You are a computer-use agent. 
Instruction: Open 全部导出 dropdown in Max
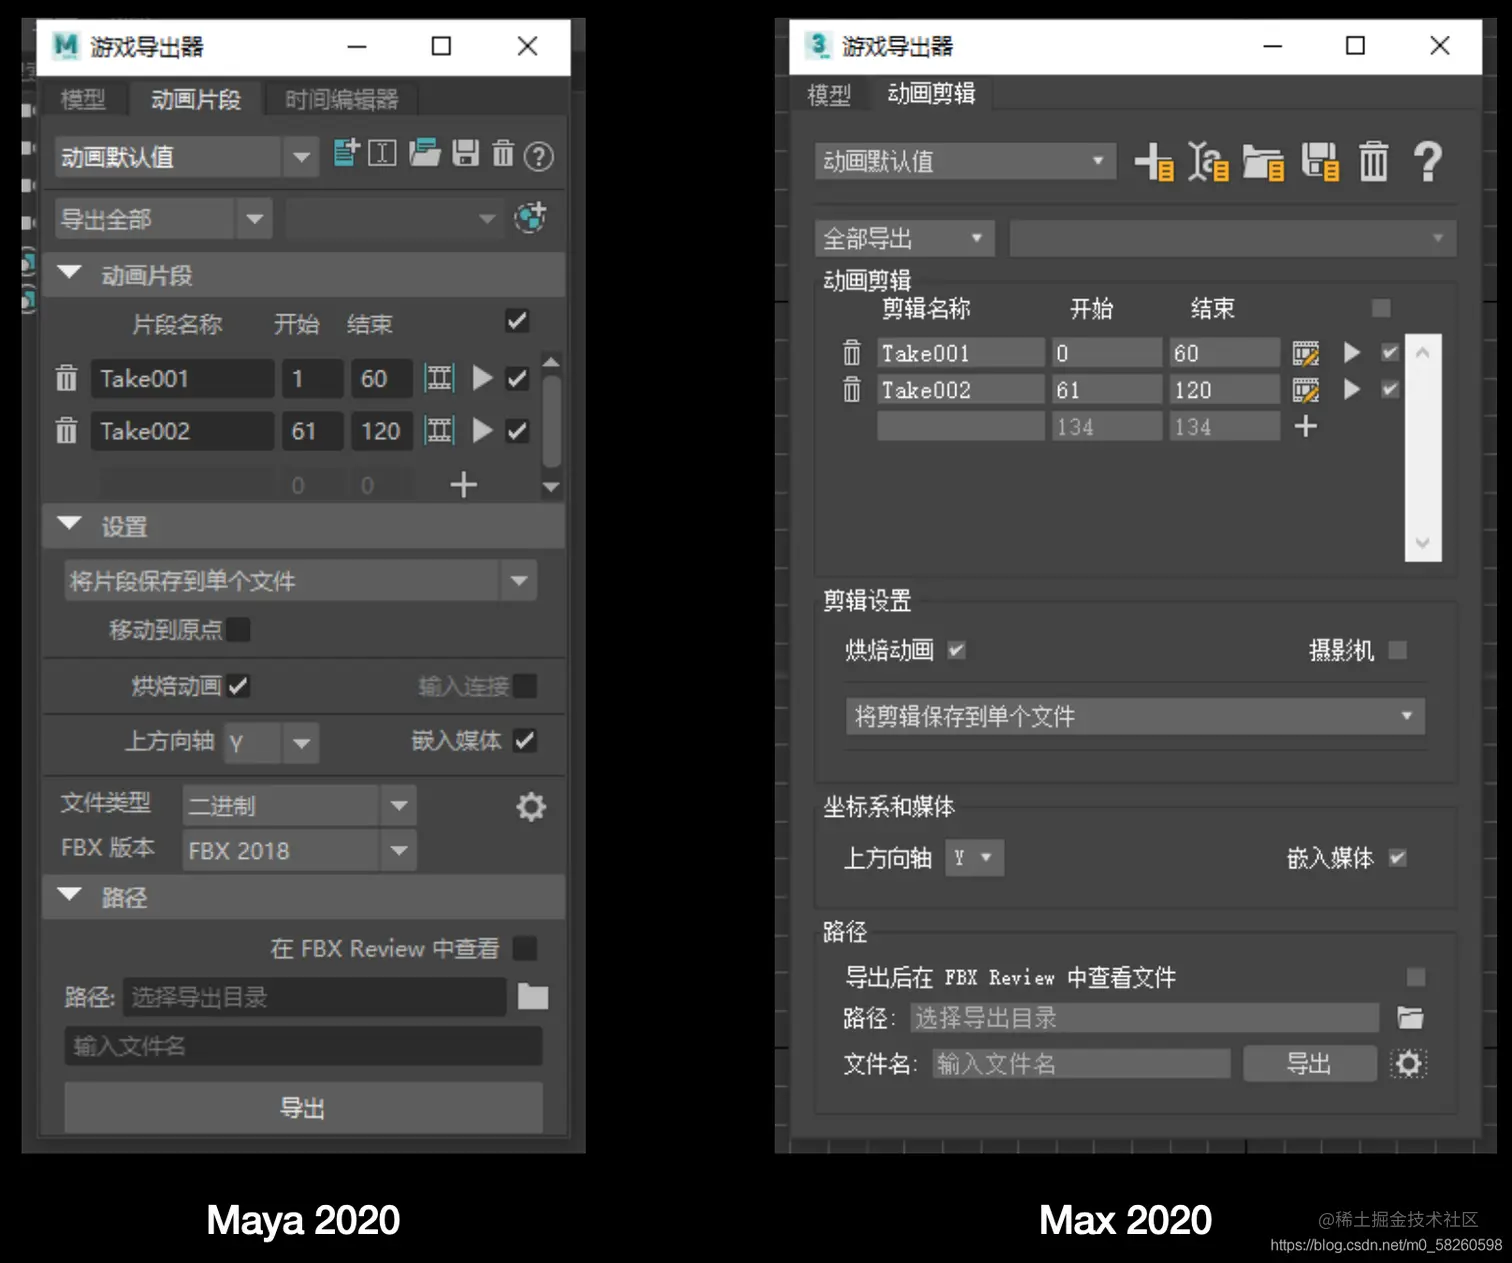905,239
